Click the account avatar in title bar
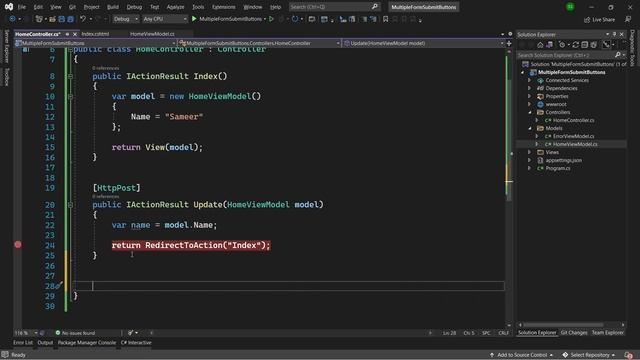 pyautogui.click(x=570, y=7)
